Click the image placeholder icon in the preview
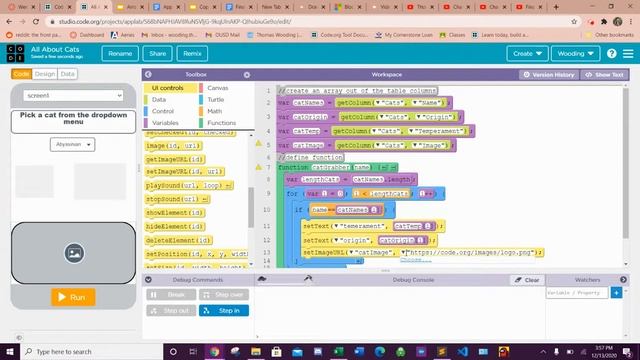The image size is (640, 360). point(74,253)
